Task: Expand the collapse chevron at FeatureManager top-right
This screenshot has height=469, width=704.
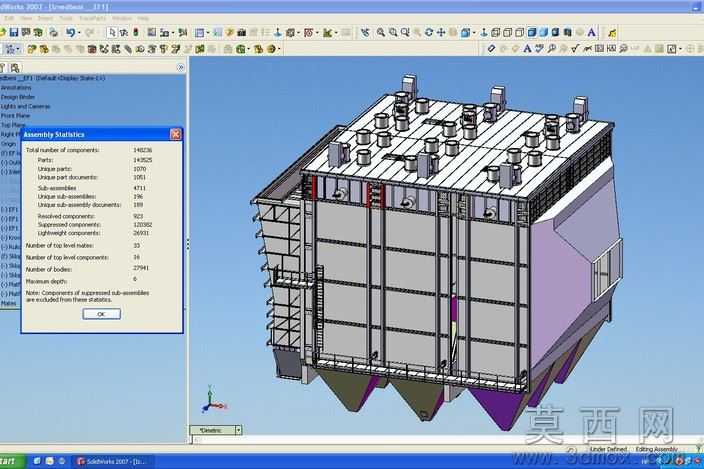Action: (x=180, y=68)
